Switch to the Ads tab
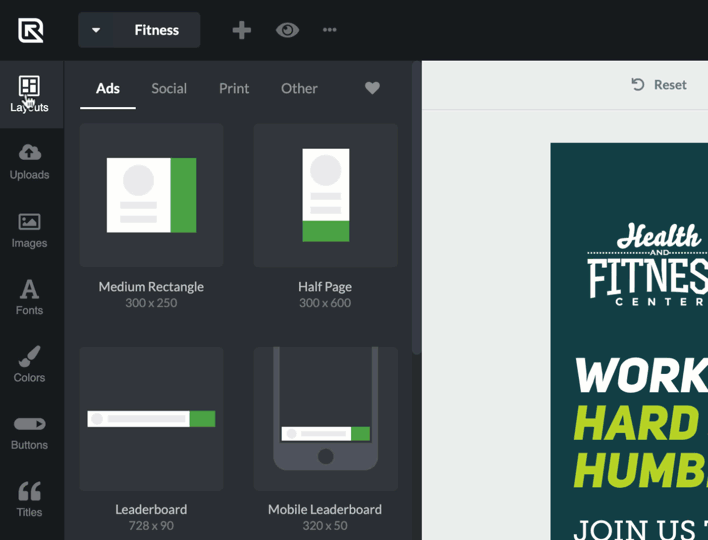 [108, 88]
